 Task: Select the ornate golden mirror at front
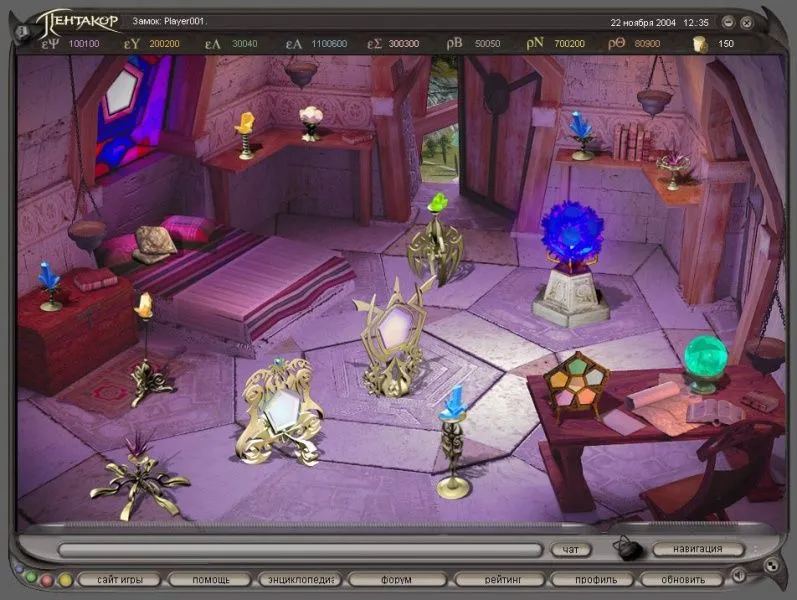pyautogui.click(x=279, y=409)
